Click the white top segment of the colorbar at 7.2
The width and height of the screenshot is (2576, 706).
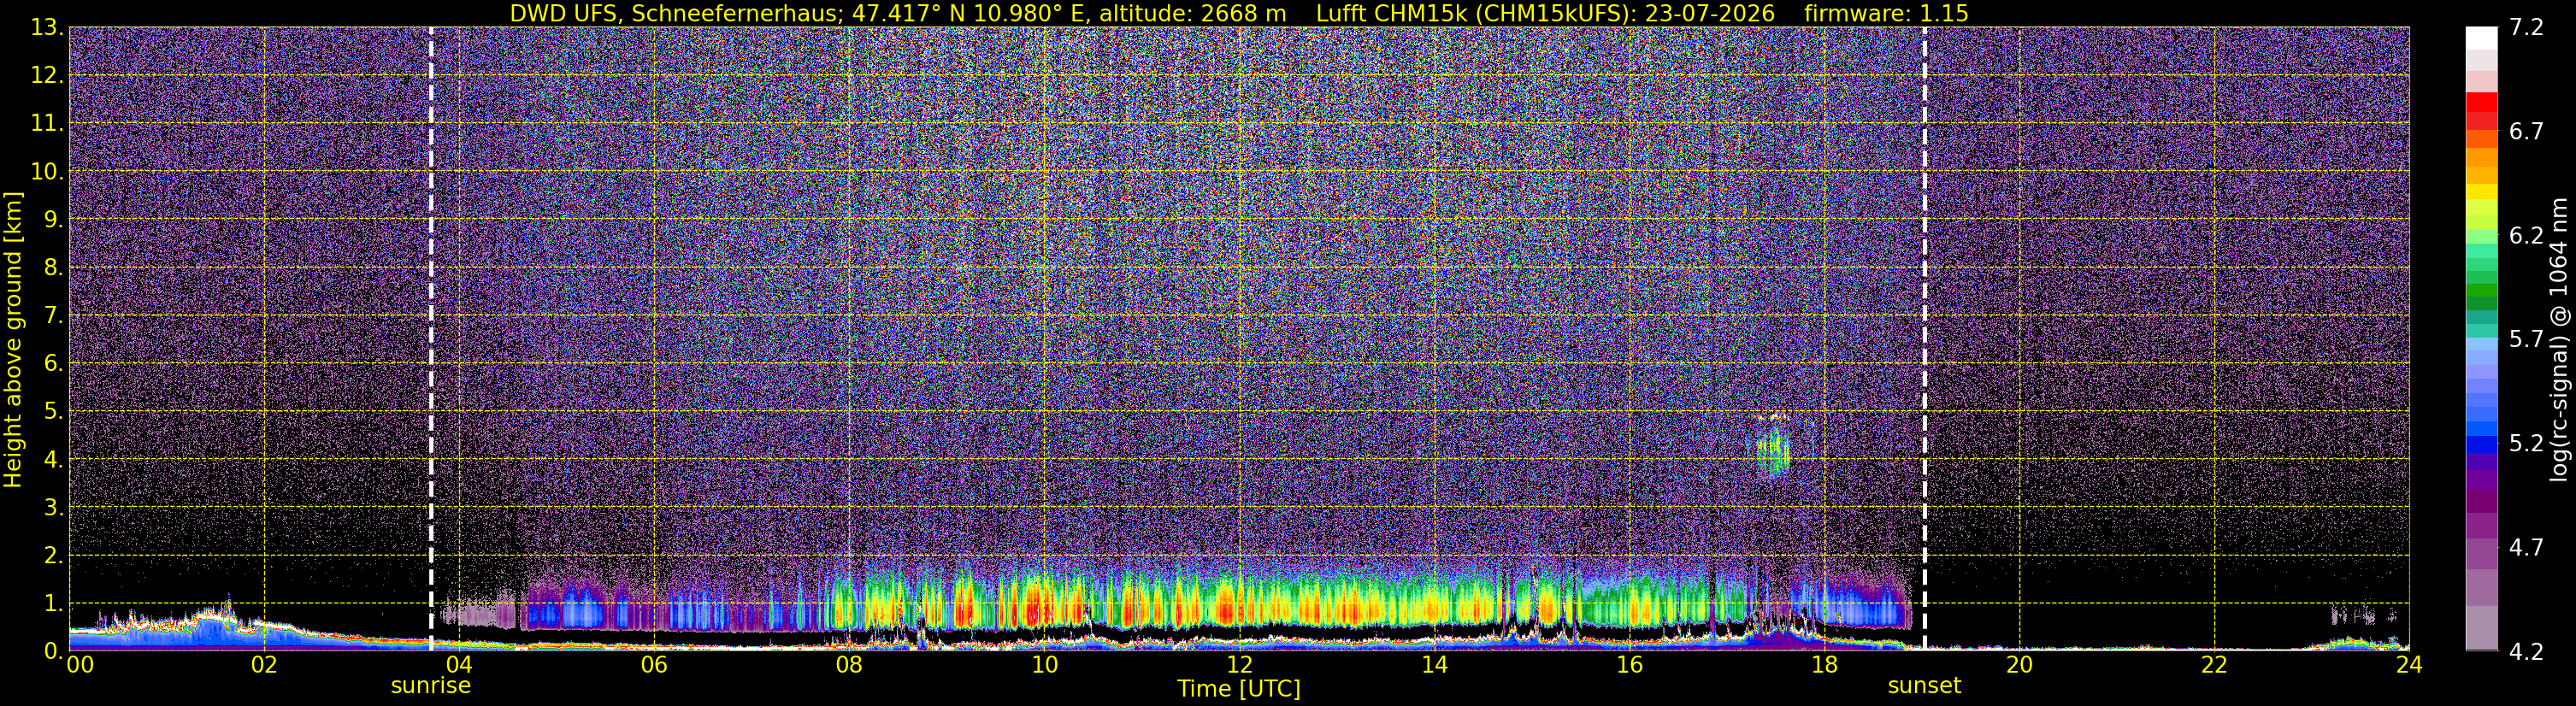(2481, 38)
